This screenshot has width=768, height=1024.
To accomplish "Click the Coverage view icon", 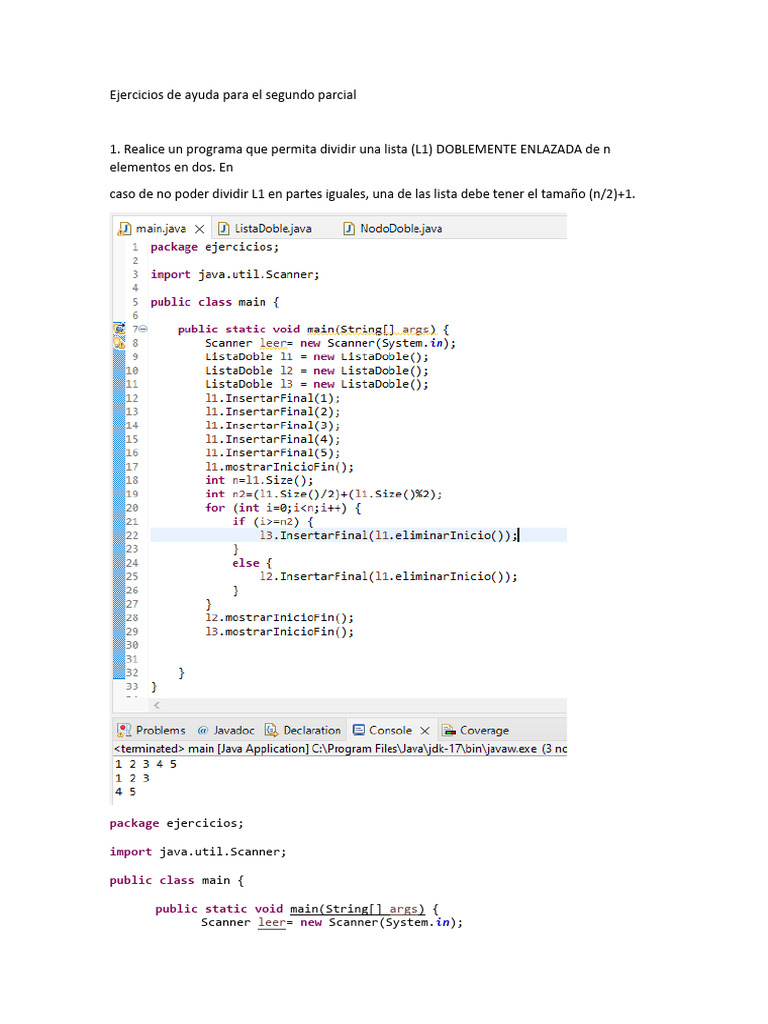I will pyautogui.click(x=449, y=731).
